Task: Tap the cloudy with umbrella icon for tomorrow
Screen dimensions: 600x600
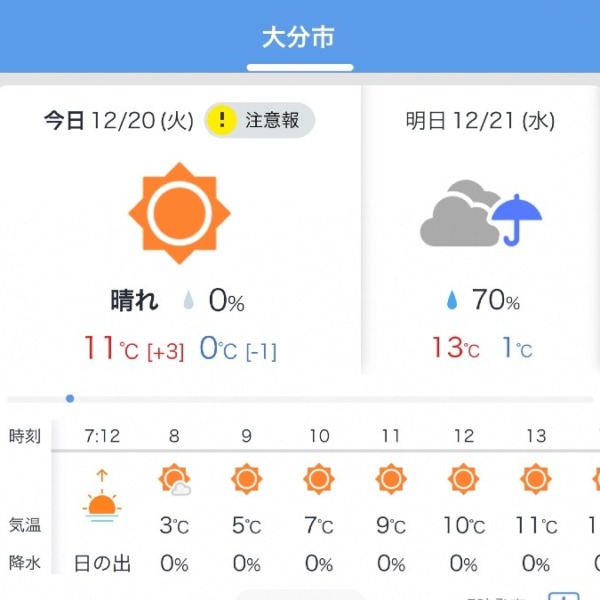Action: 481,213
